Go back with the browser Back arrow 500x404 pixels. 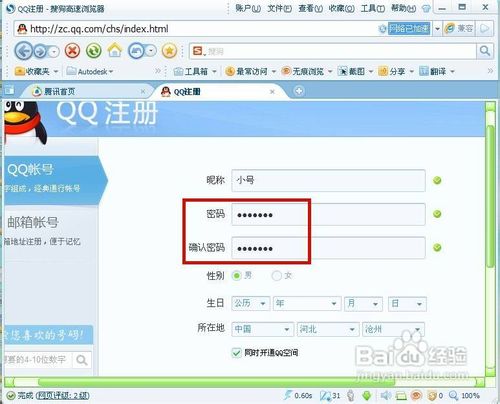click(24, 51)
